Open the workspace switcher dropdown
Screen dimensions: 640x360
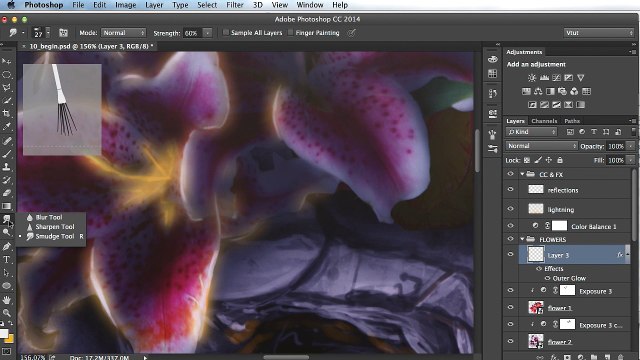[x=599, y=33]
